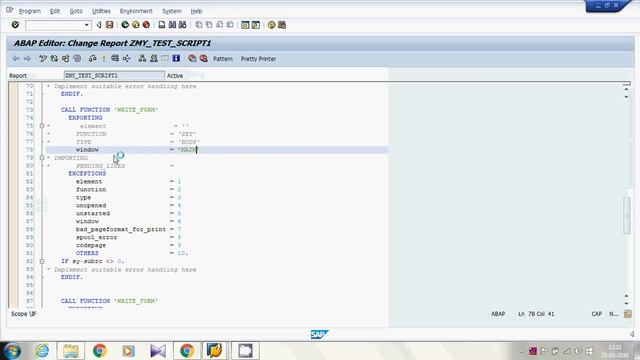Image resolution: width=640 pixels, height=360 pixels.
Task: Collapse the code fold at line 75
Action: 42,126
